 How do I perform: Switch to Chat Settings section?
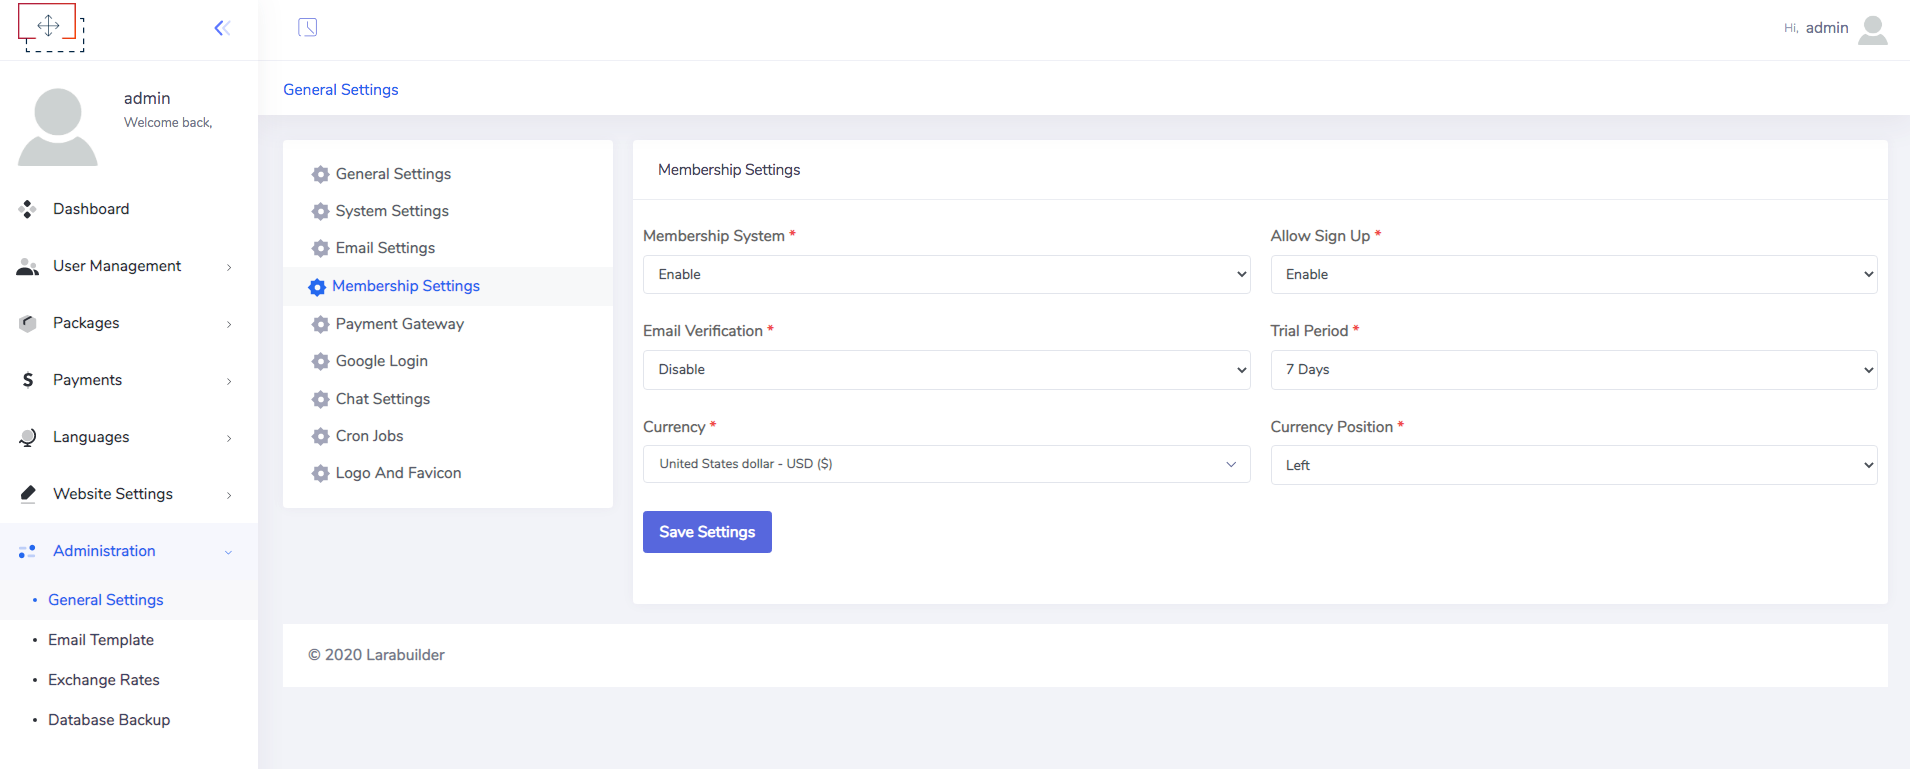point(382,399)
